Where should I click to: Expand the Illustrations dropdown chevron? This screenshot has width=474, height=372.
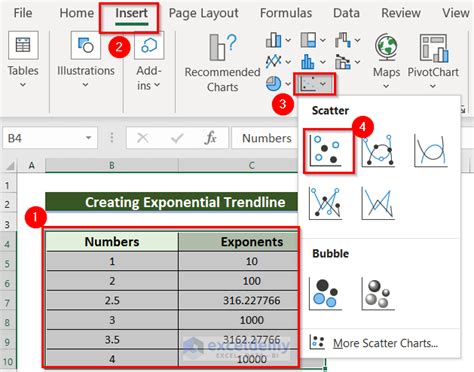coord(86,85)
